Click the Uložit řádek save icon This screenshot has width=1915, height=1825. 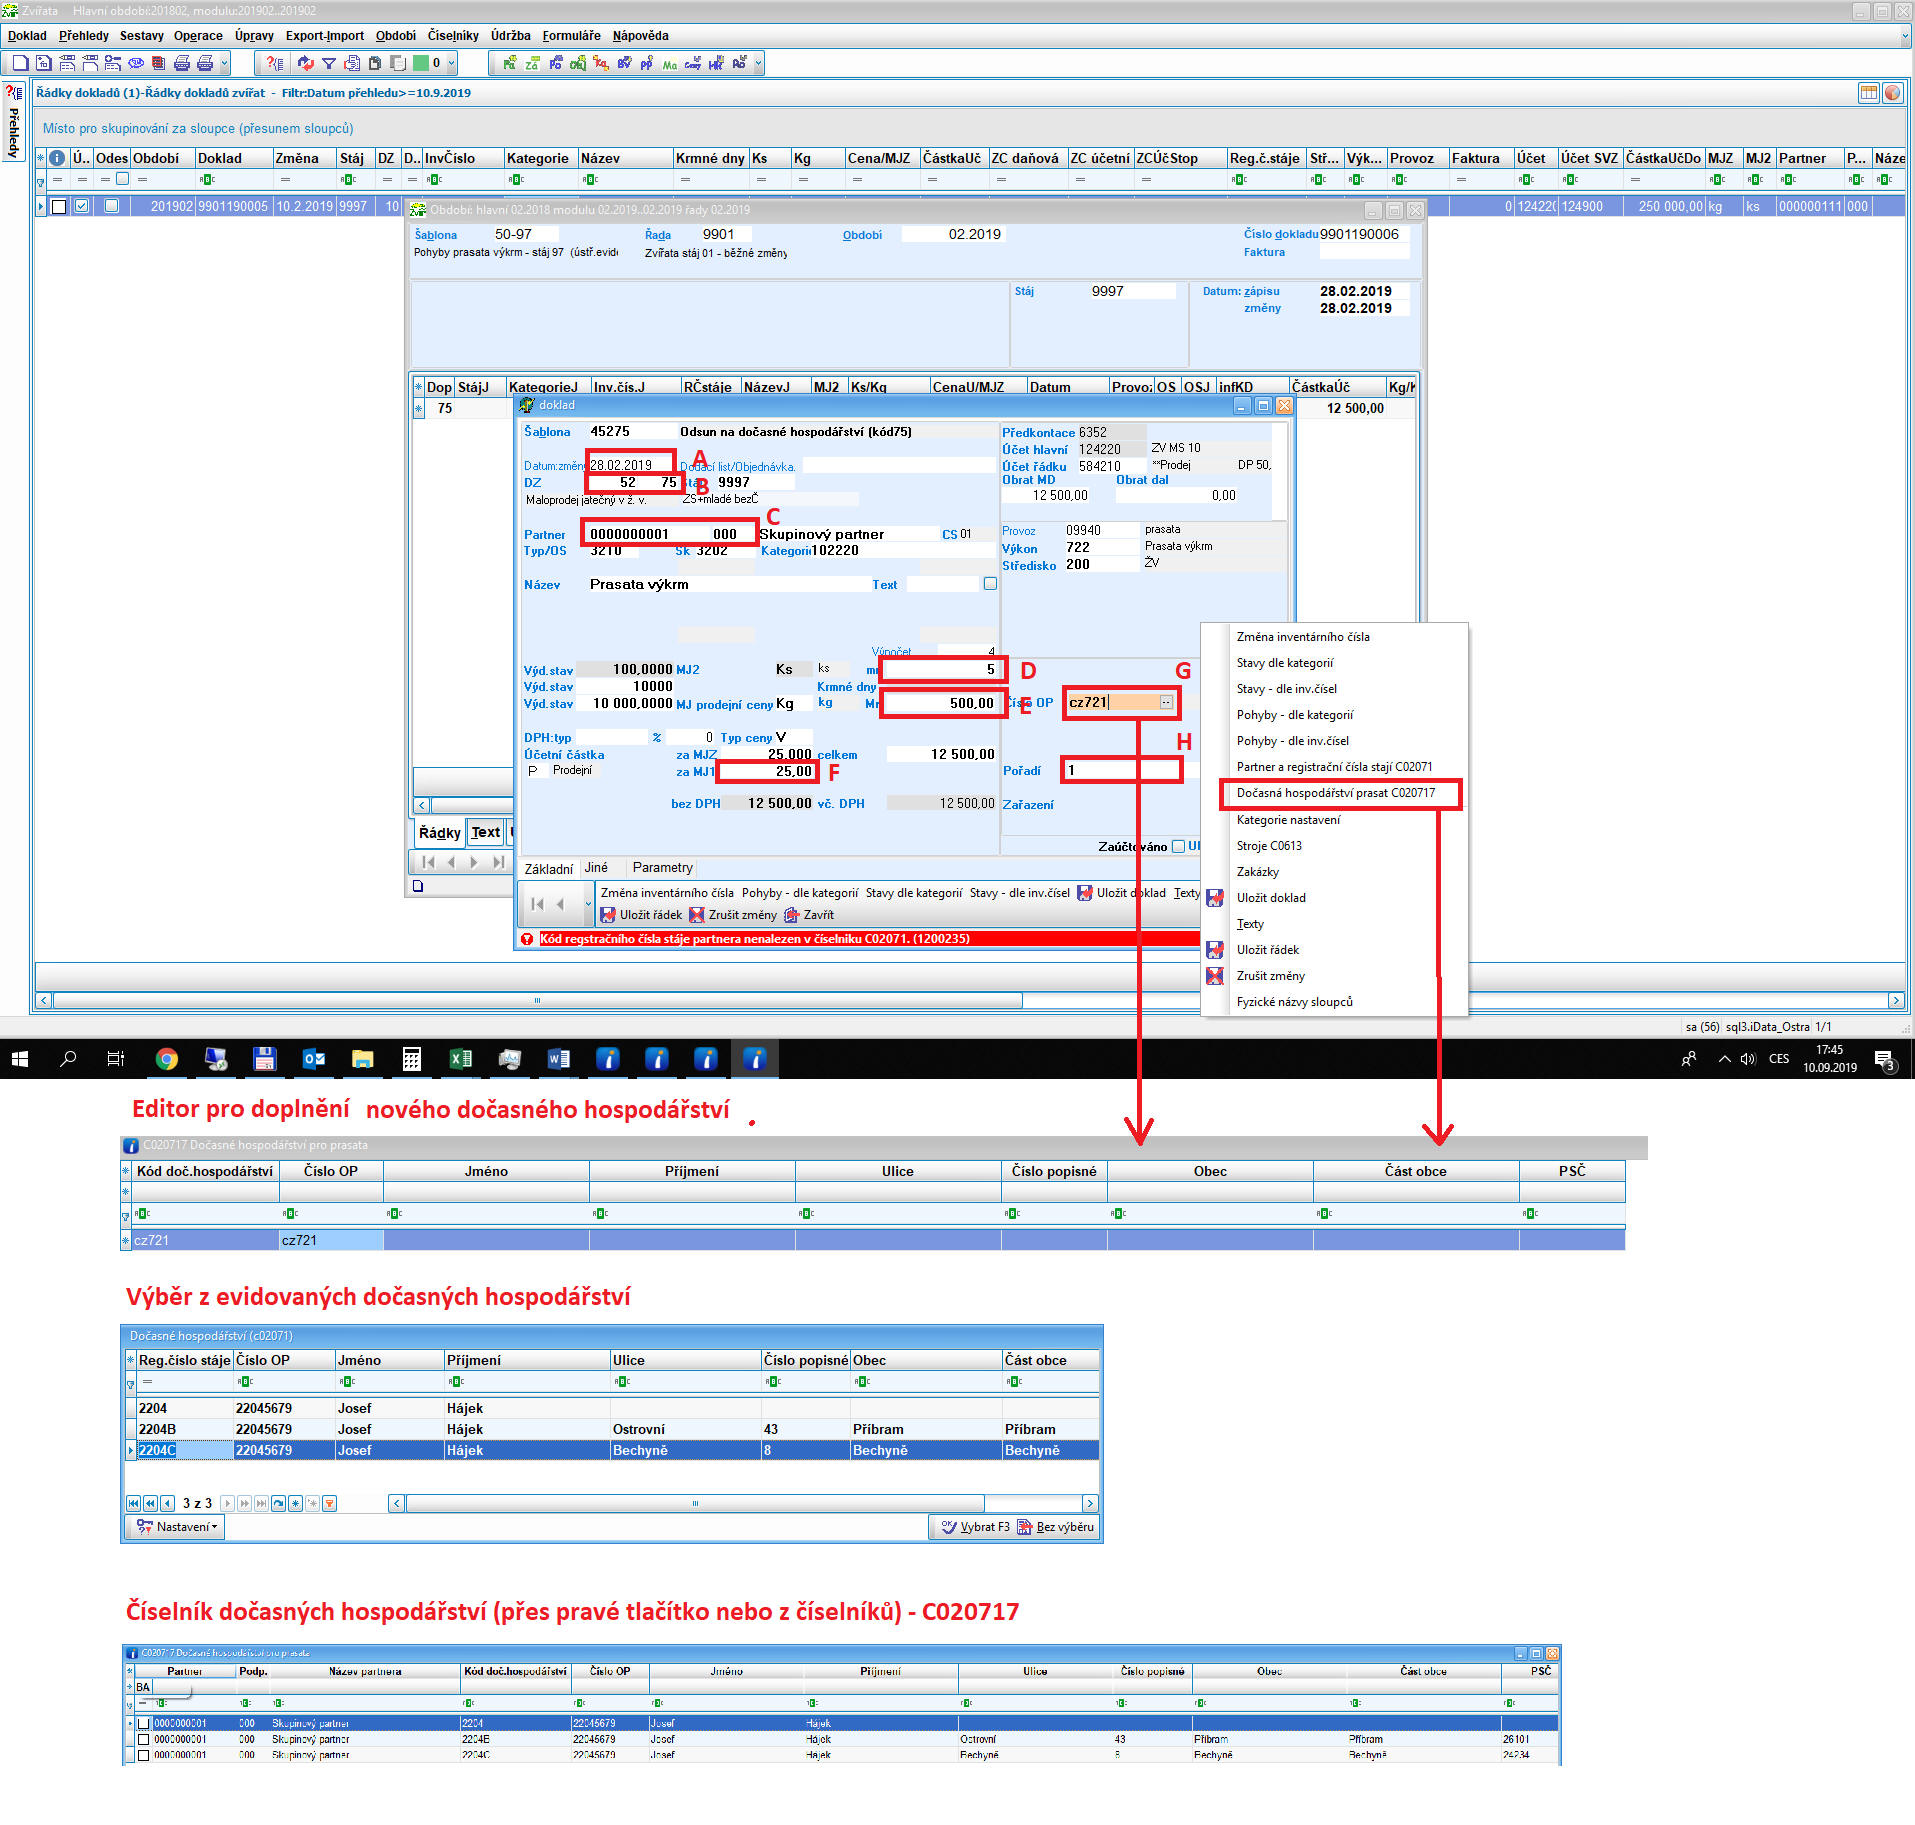point(608,915)
